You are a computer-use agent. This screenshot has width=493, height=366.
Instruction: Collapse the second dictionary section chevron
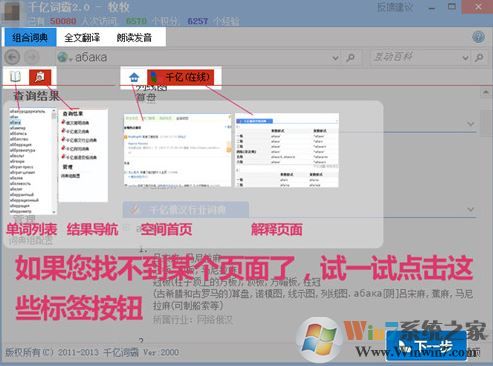tap(471, 209)
